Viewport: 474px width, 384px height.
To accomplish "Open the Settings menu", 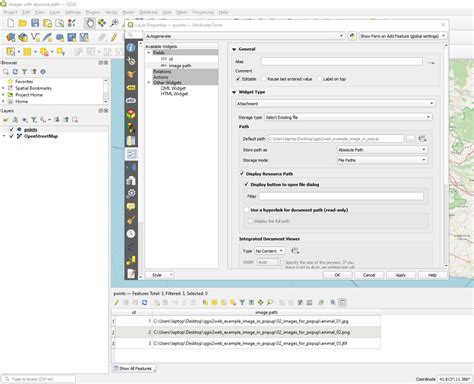I will coord(73,12).
